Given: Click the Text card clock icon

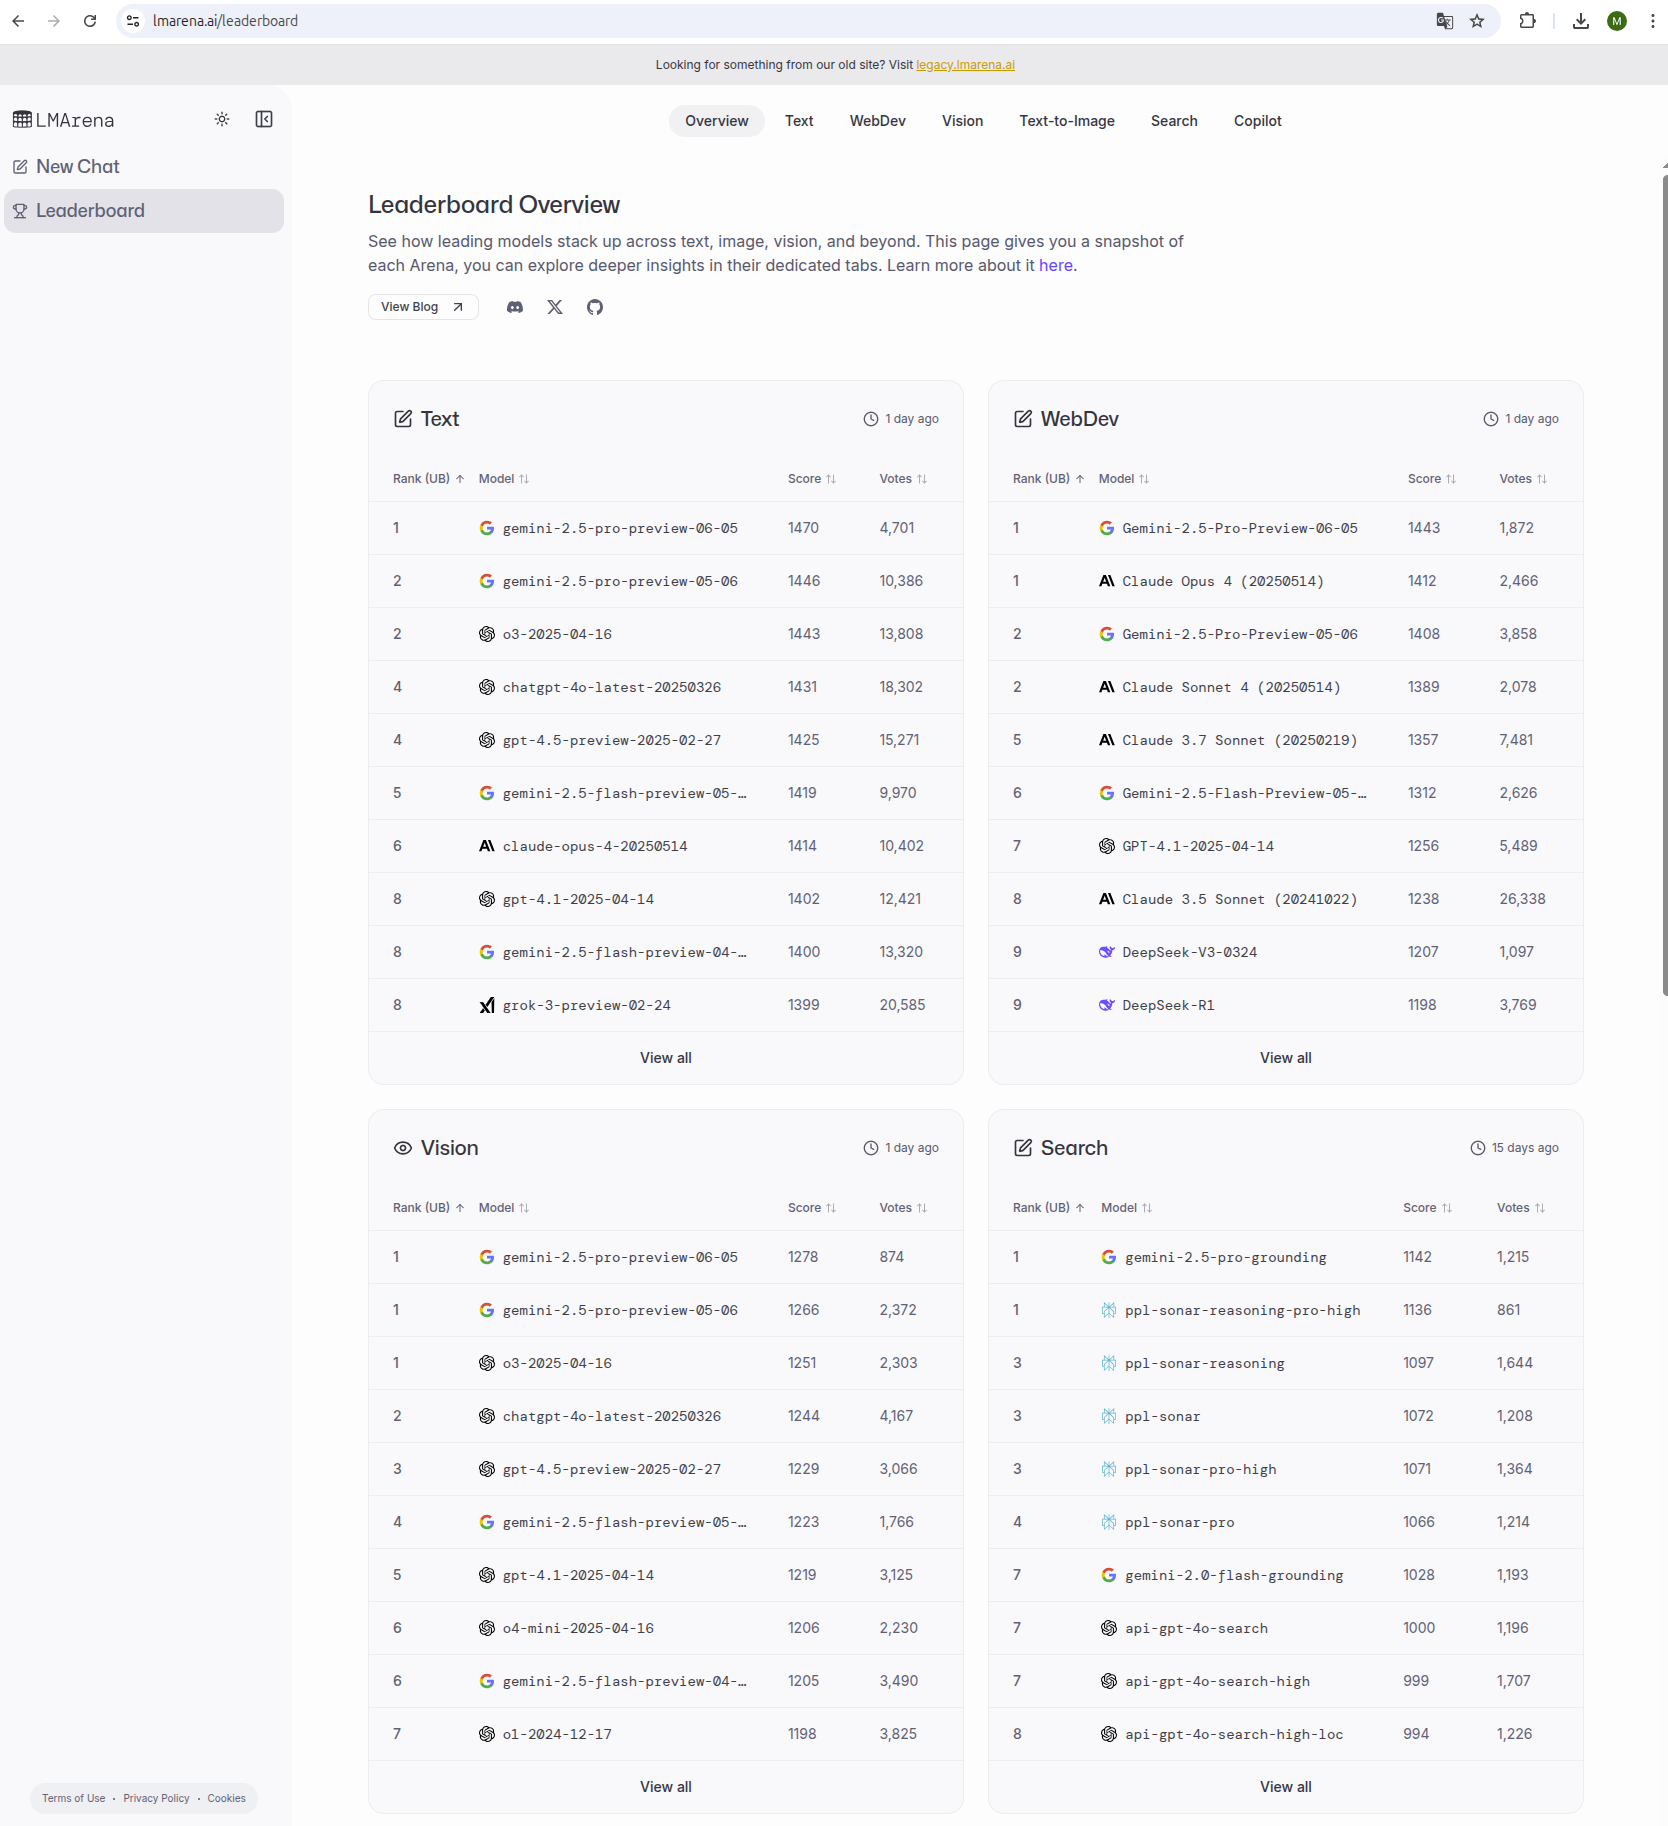Looking at the screenshot, I should tap(871, 419).
